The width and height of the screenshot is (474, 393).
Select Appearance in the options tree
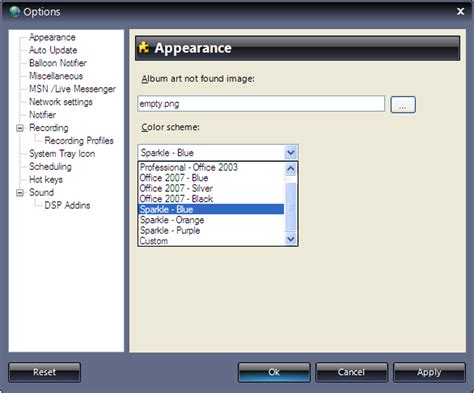pyautogui.click(x=52, y=37)
